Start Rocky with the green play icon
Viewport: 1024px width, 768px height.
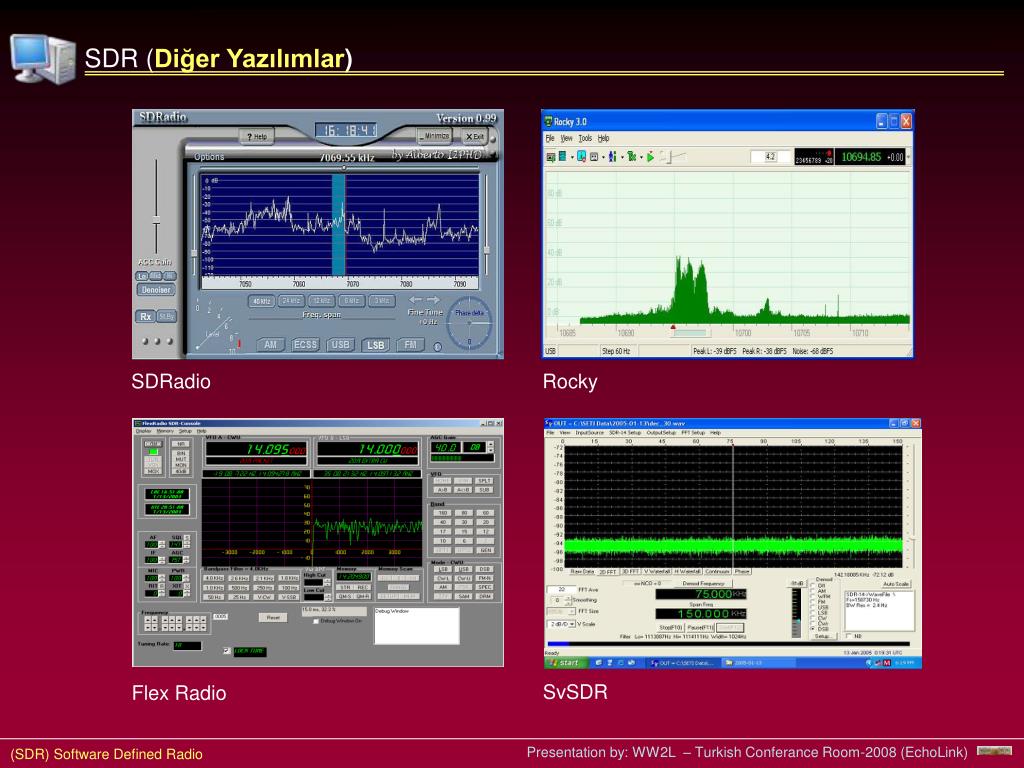point(650,157)
